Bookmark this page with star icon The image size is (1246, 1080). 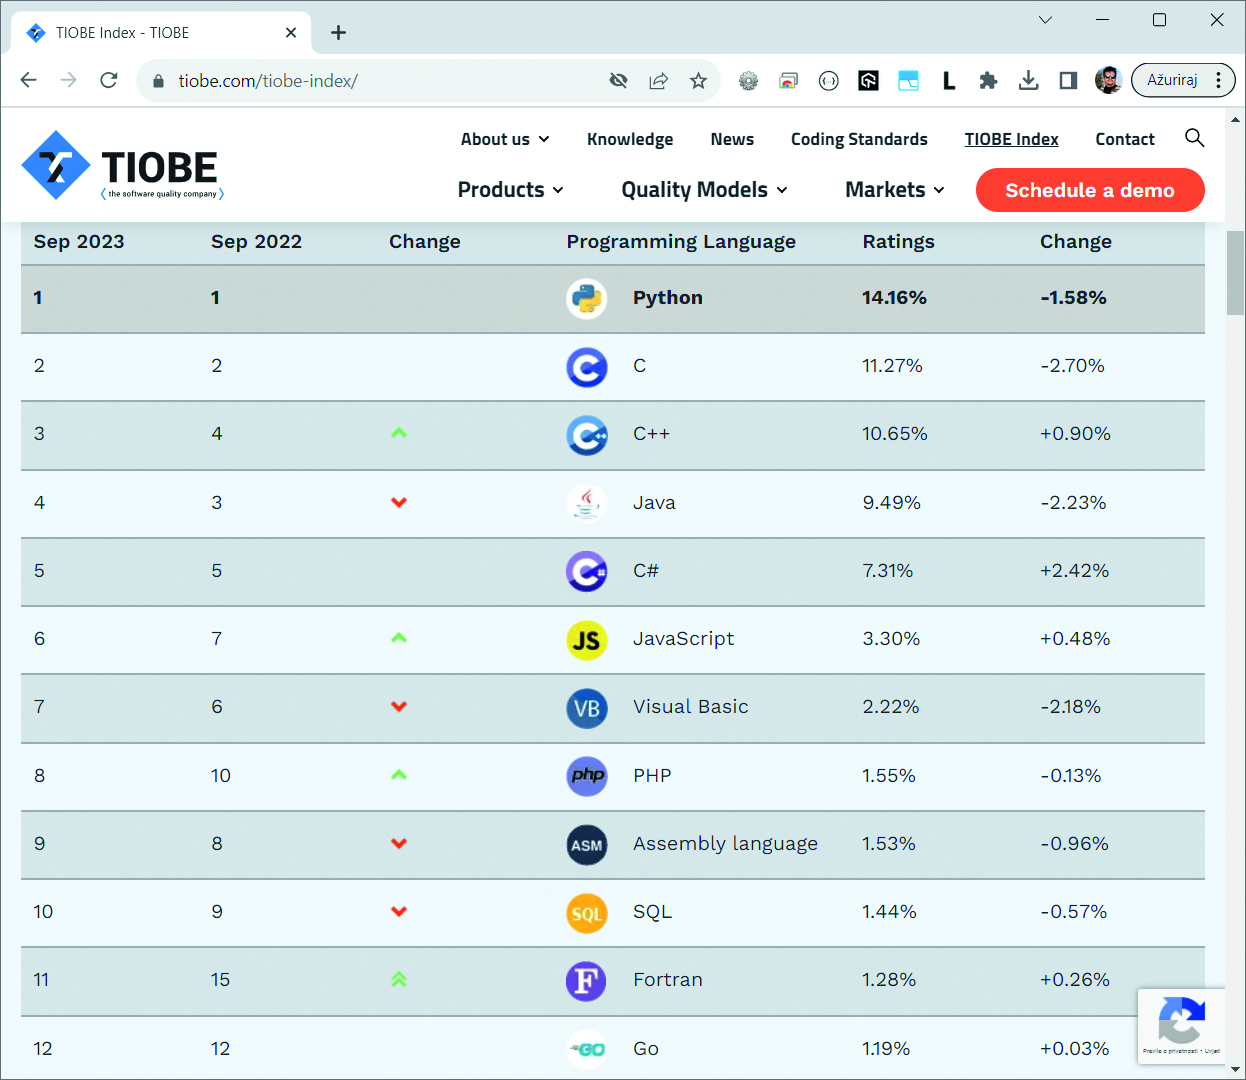coord(698,81)
